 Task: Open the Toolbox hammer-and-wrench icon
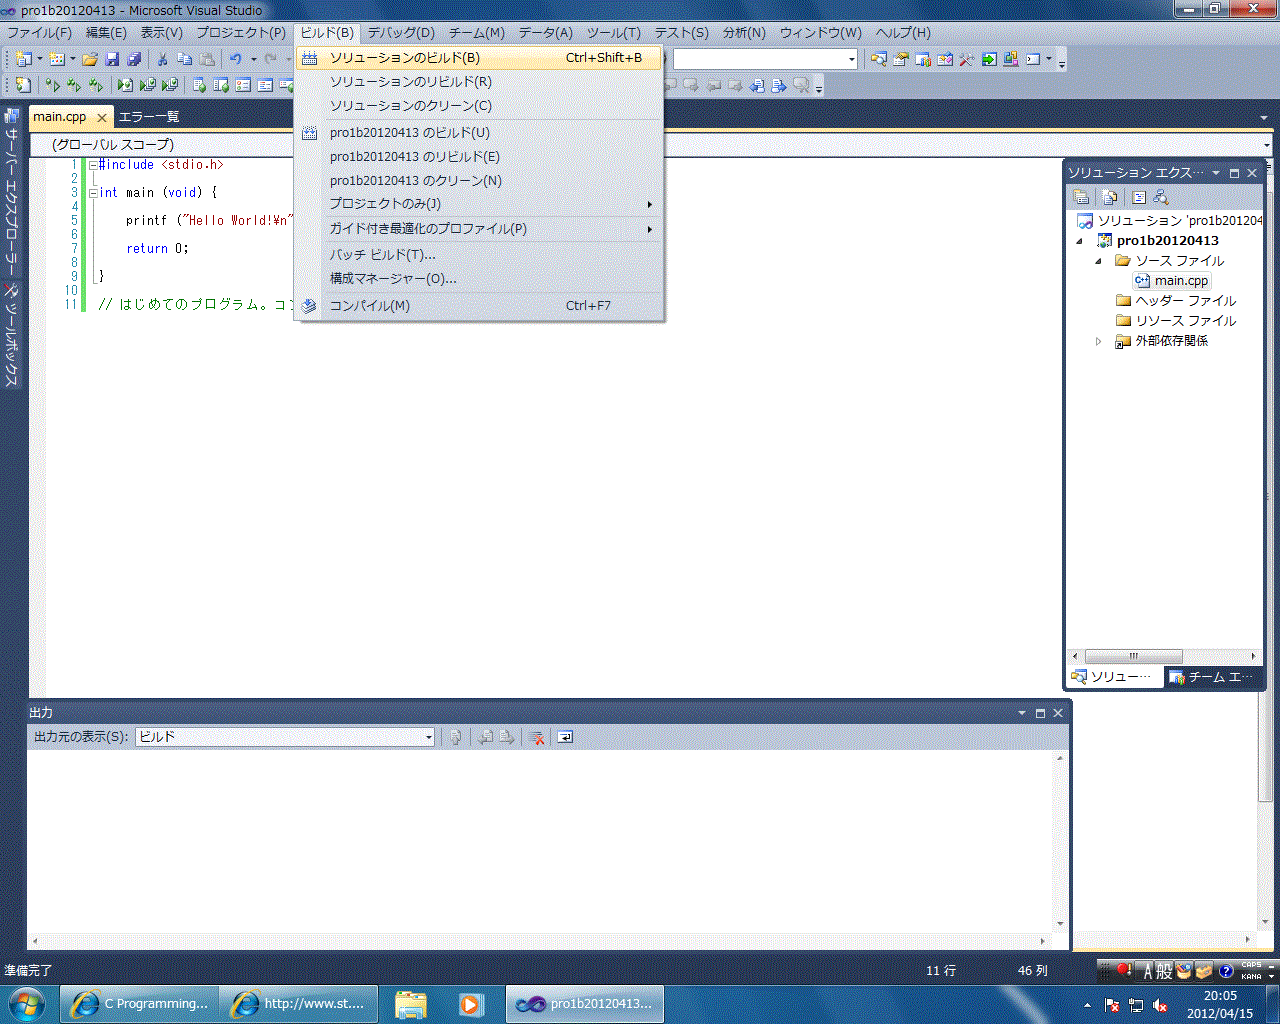(967, 59)
